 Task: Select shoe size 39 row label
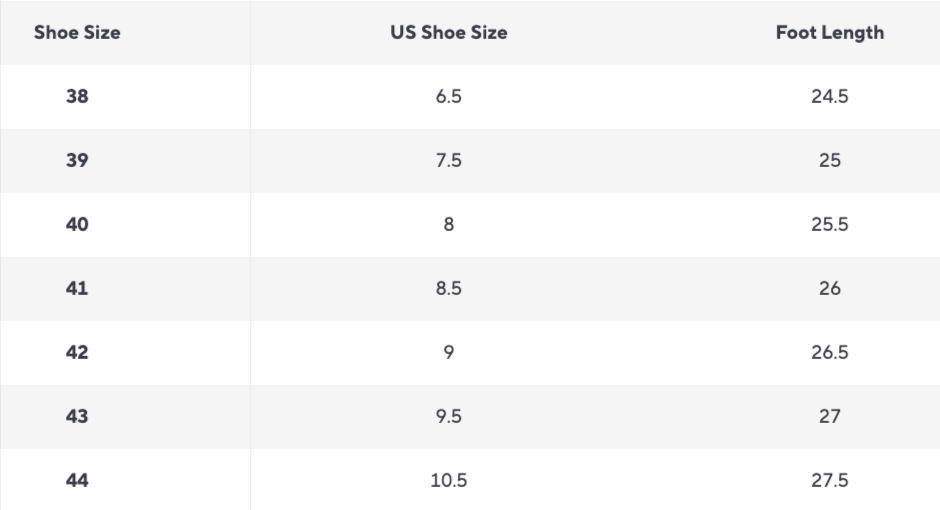(77, 161)
